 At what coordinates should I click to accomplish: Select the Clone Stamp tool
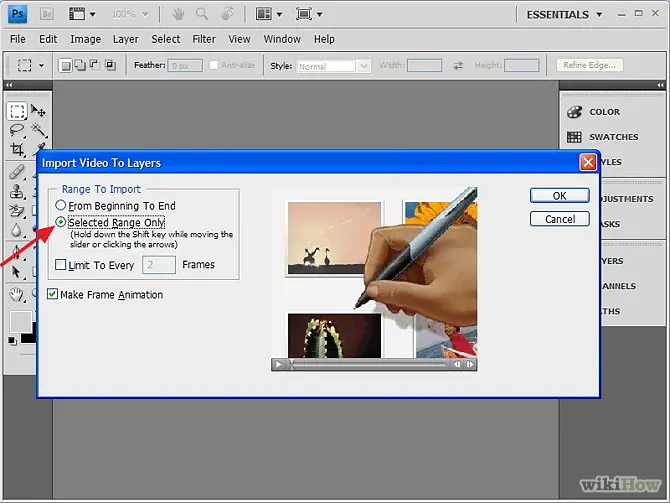[17, 191]
